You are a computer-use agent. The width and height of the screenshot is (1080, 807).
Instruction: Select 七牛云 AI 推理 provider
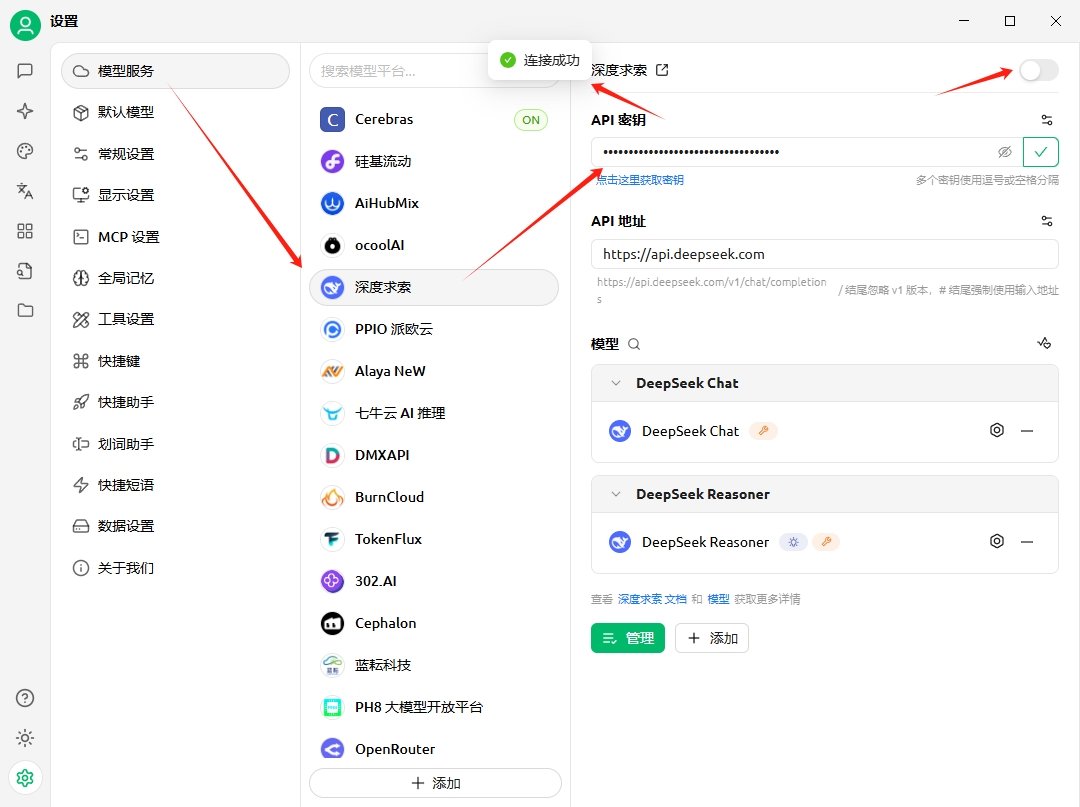[x=434, y=413]
